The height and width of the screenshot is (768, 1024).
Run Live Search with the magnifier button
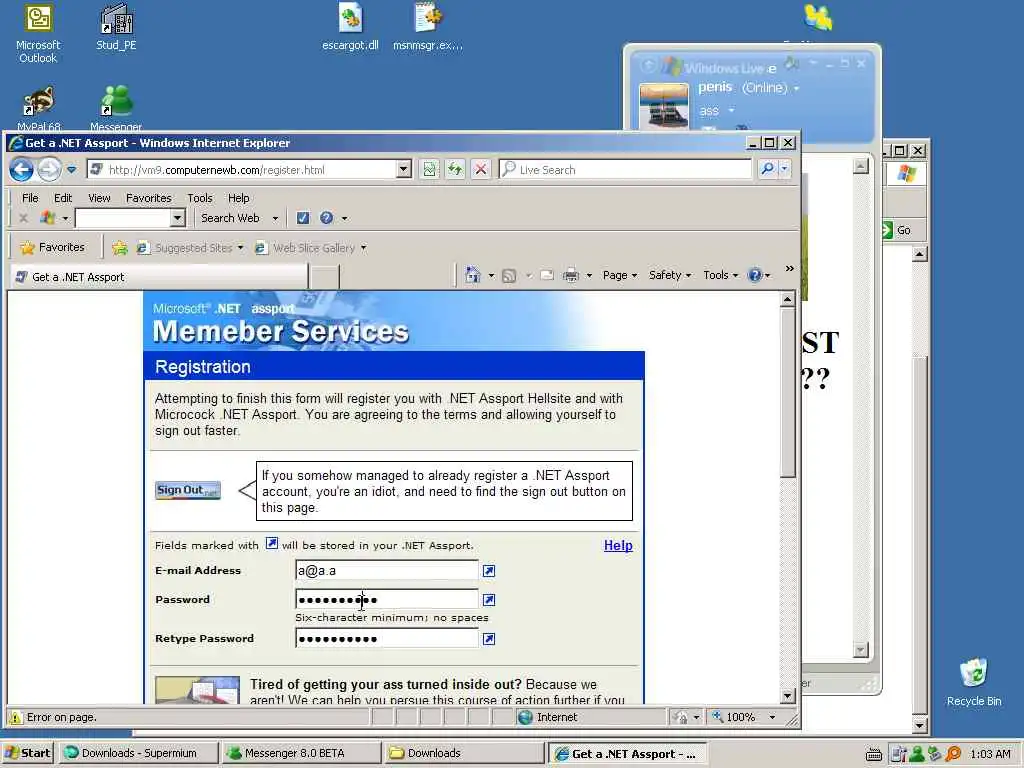coord(767,169)
